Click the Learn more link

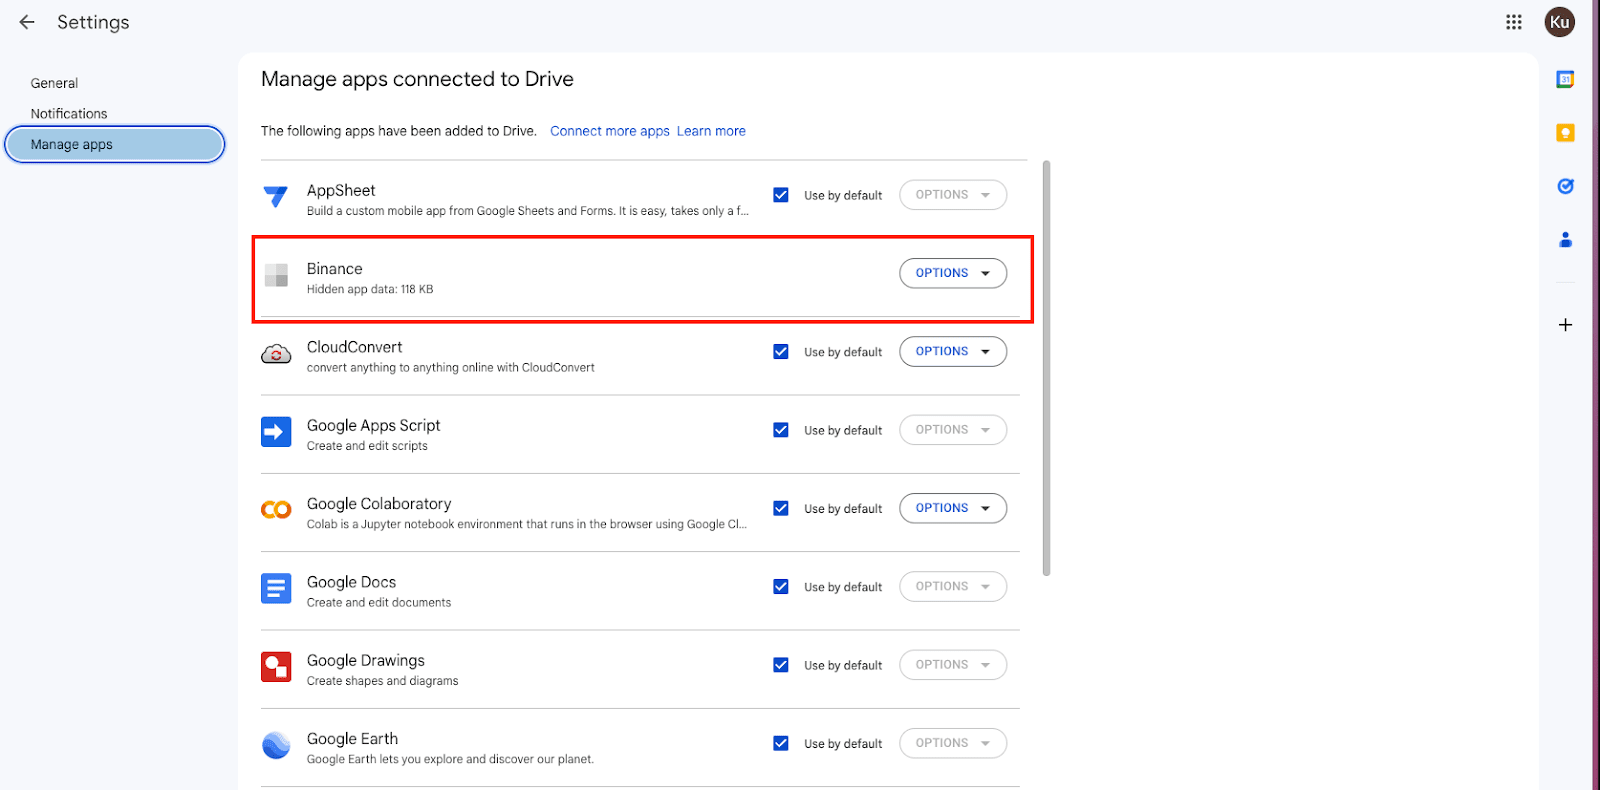711,131
